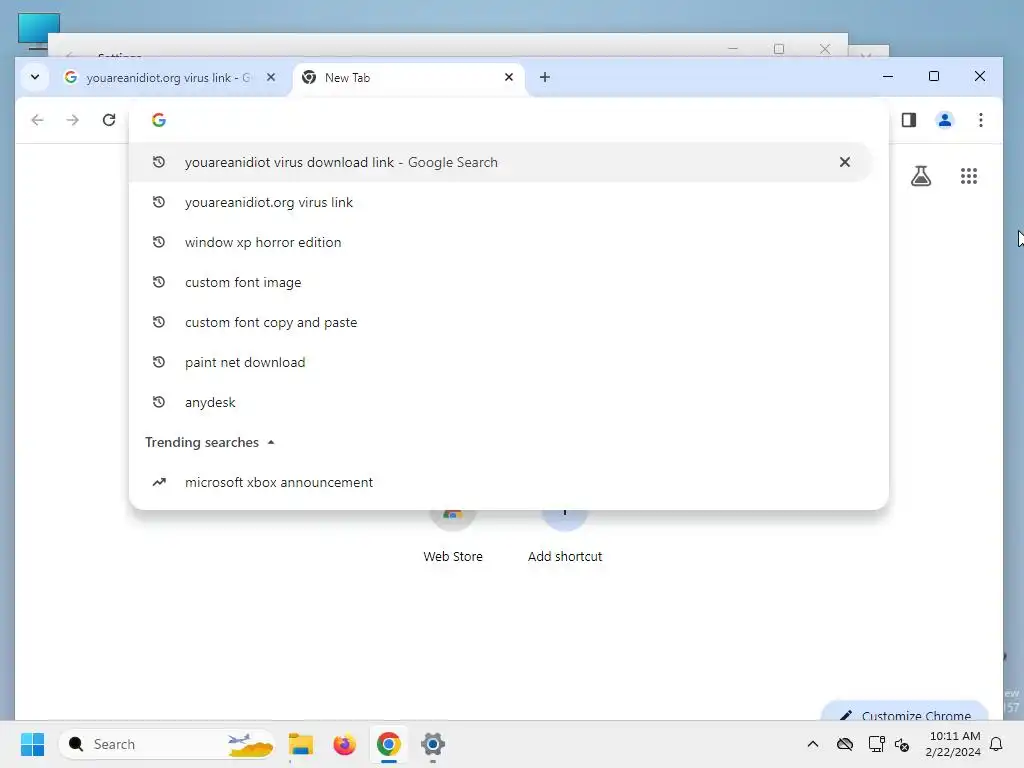Image resolution: width=1024 pixels, height=768 pixels.
Task: Minimize the background Settings window
Action: pos(733,49)
